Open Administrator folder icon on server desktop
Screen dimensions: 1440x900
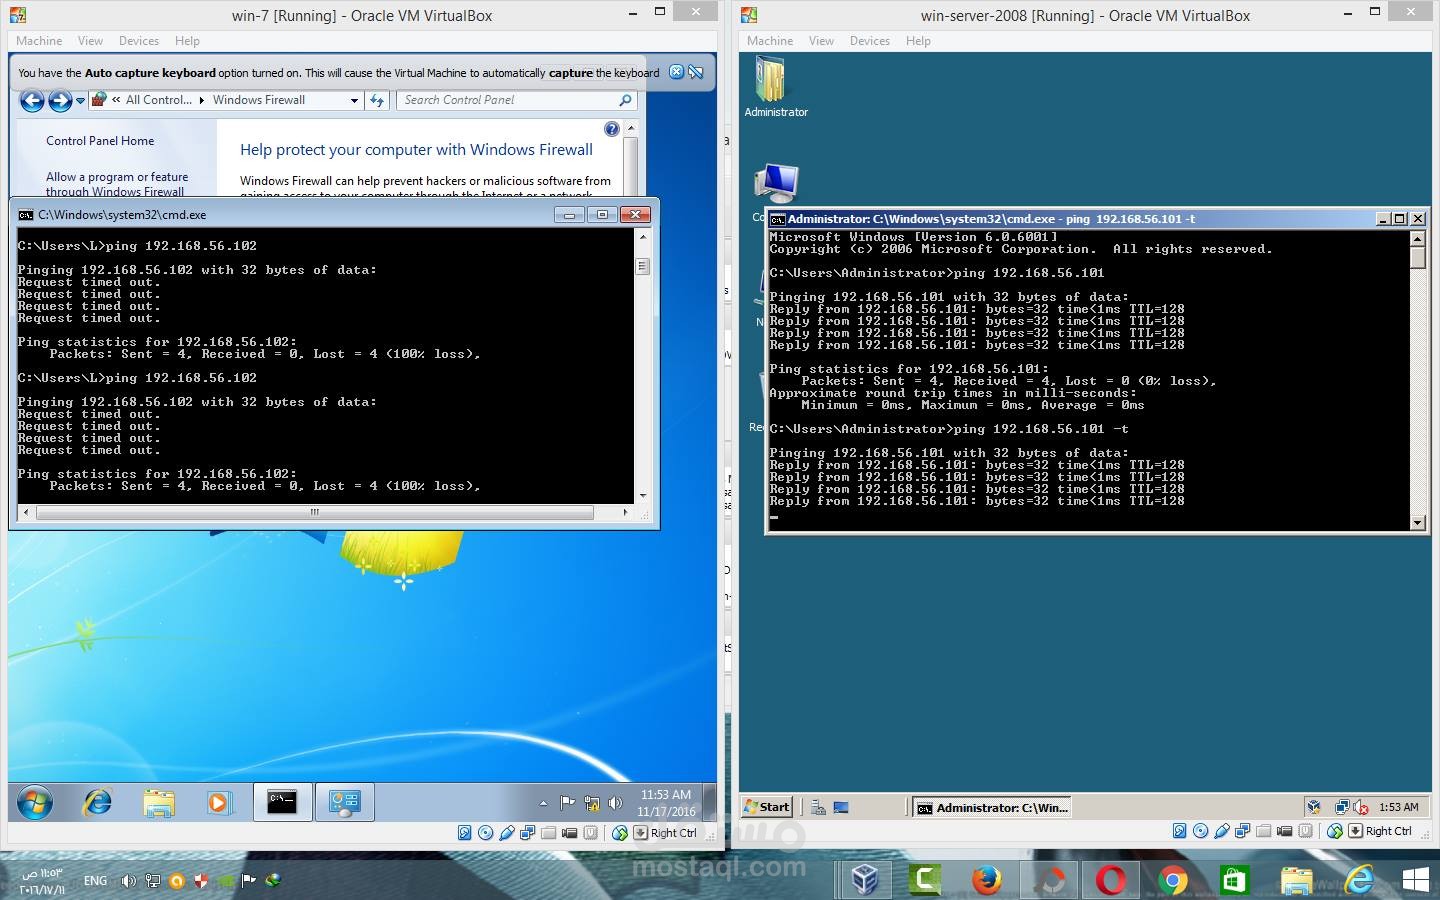[x=775, y=87]
